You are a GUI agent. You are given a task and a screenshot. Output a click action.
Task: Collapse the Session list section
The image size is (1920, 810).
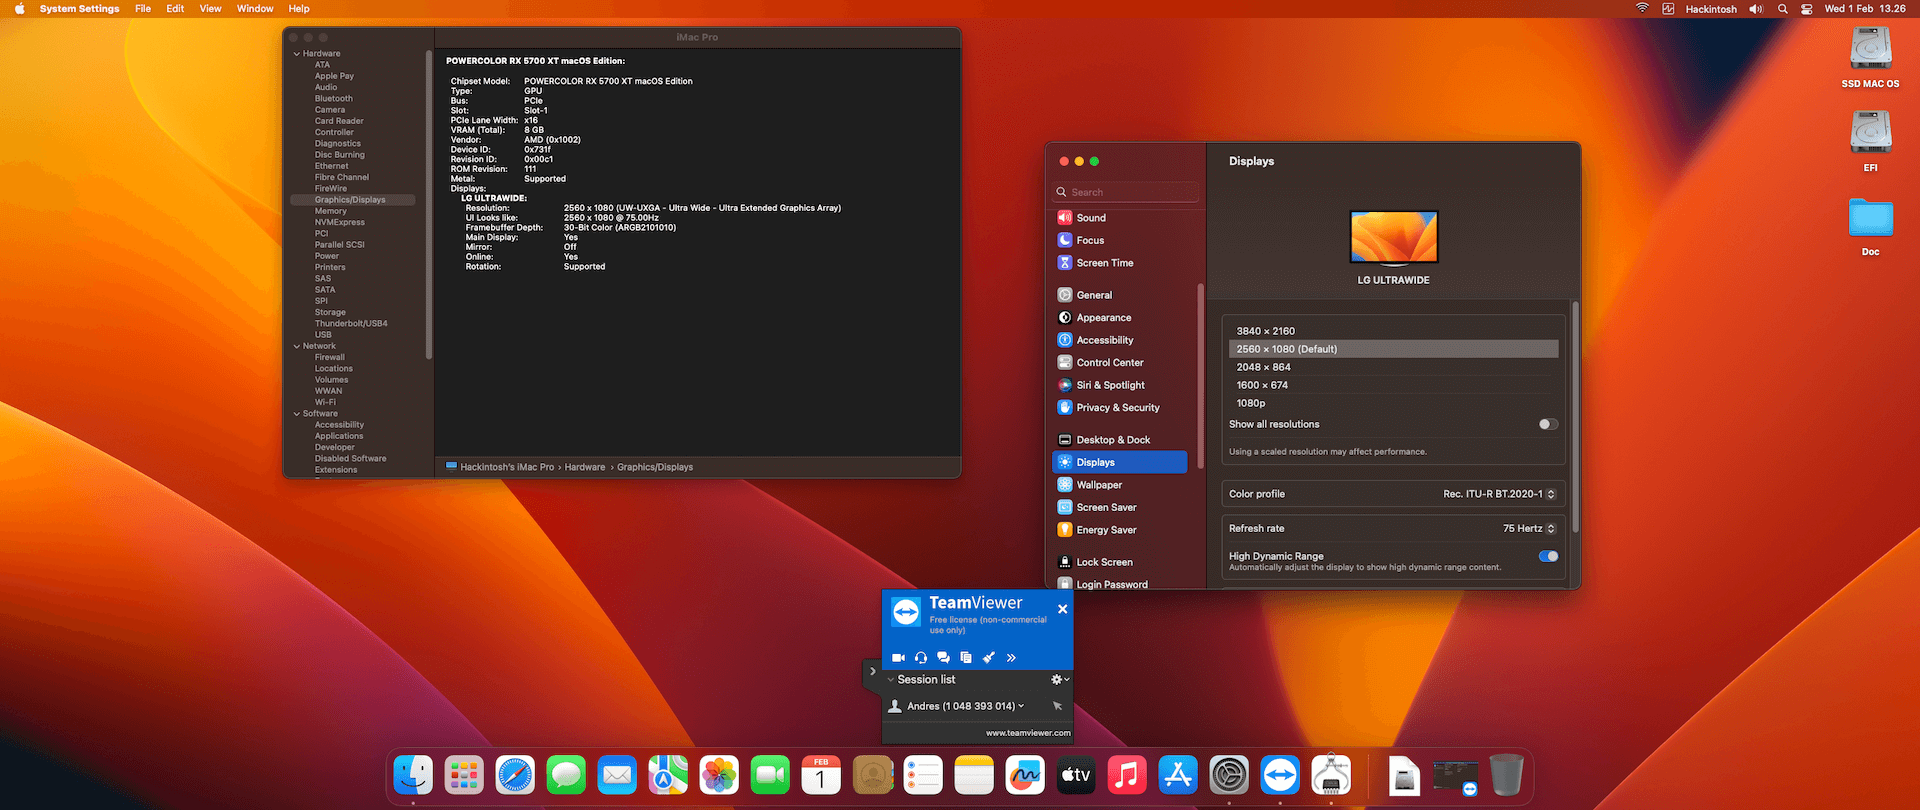pos(891,680)
